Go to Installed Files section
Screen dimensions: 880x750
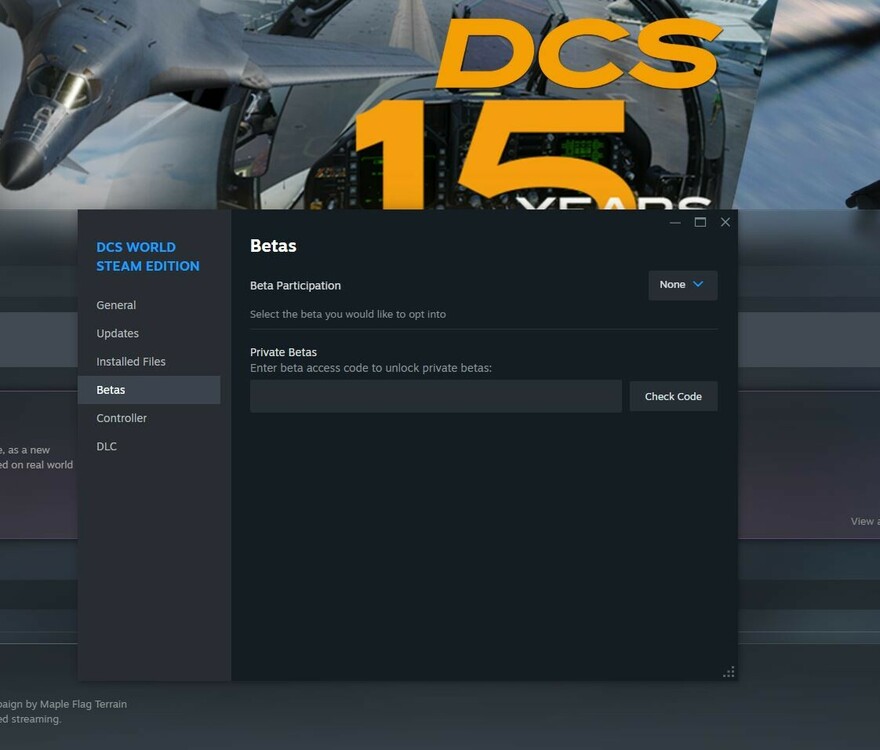point(131,362)
